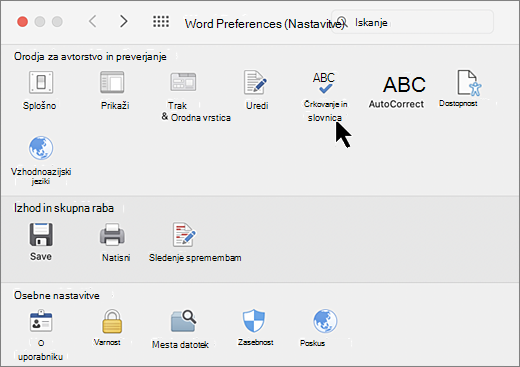Click the Osebne nastavitve heading
The image size is (520, 367).
[57, 296]
